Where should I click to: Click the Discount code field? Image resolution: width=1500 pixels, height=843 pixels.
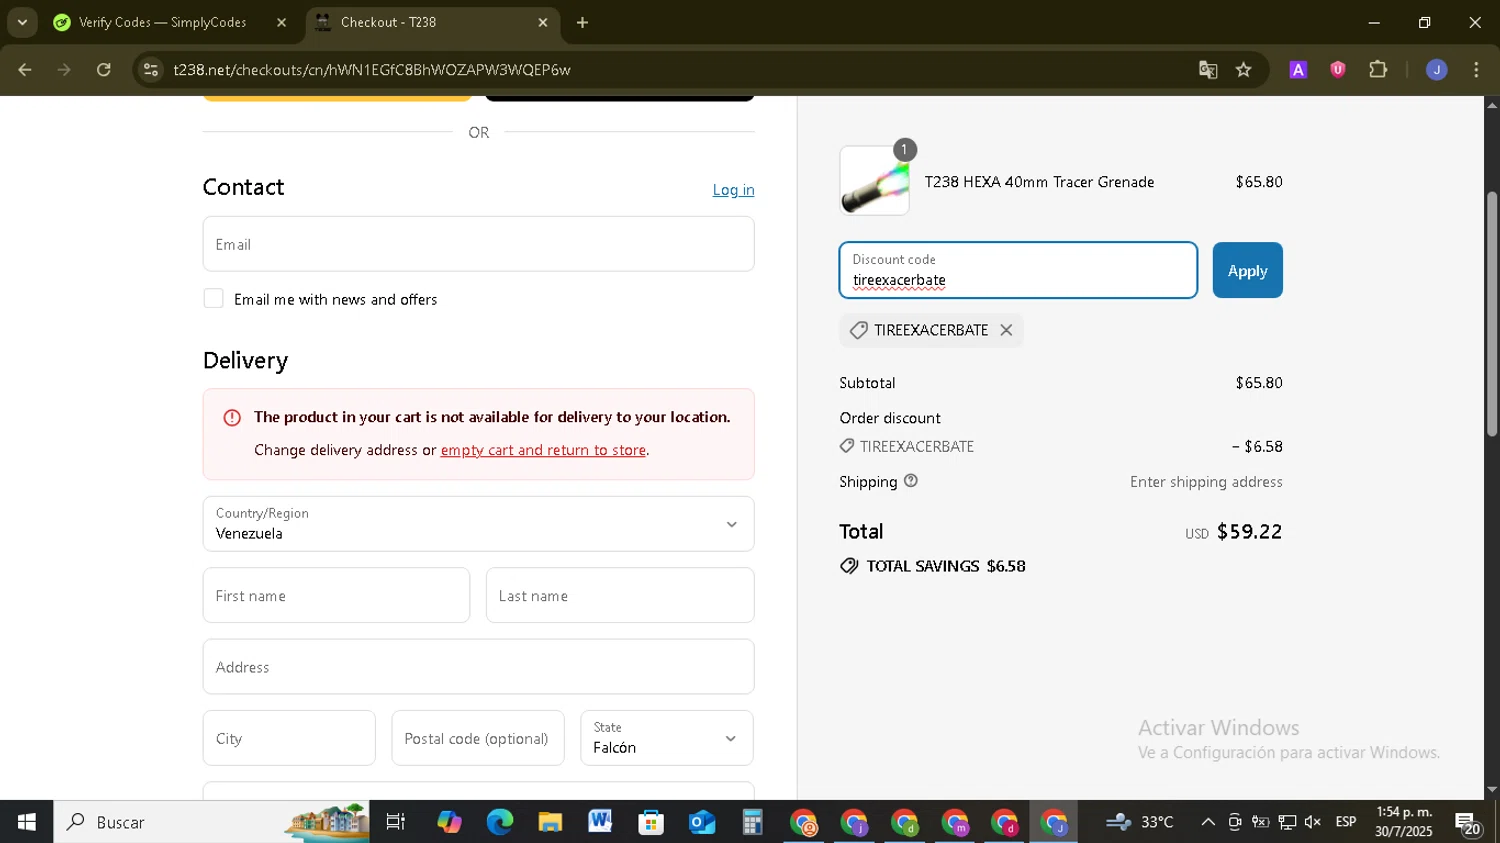pyautogui.click(x=1018, y=270)
